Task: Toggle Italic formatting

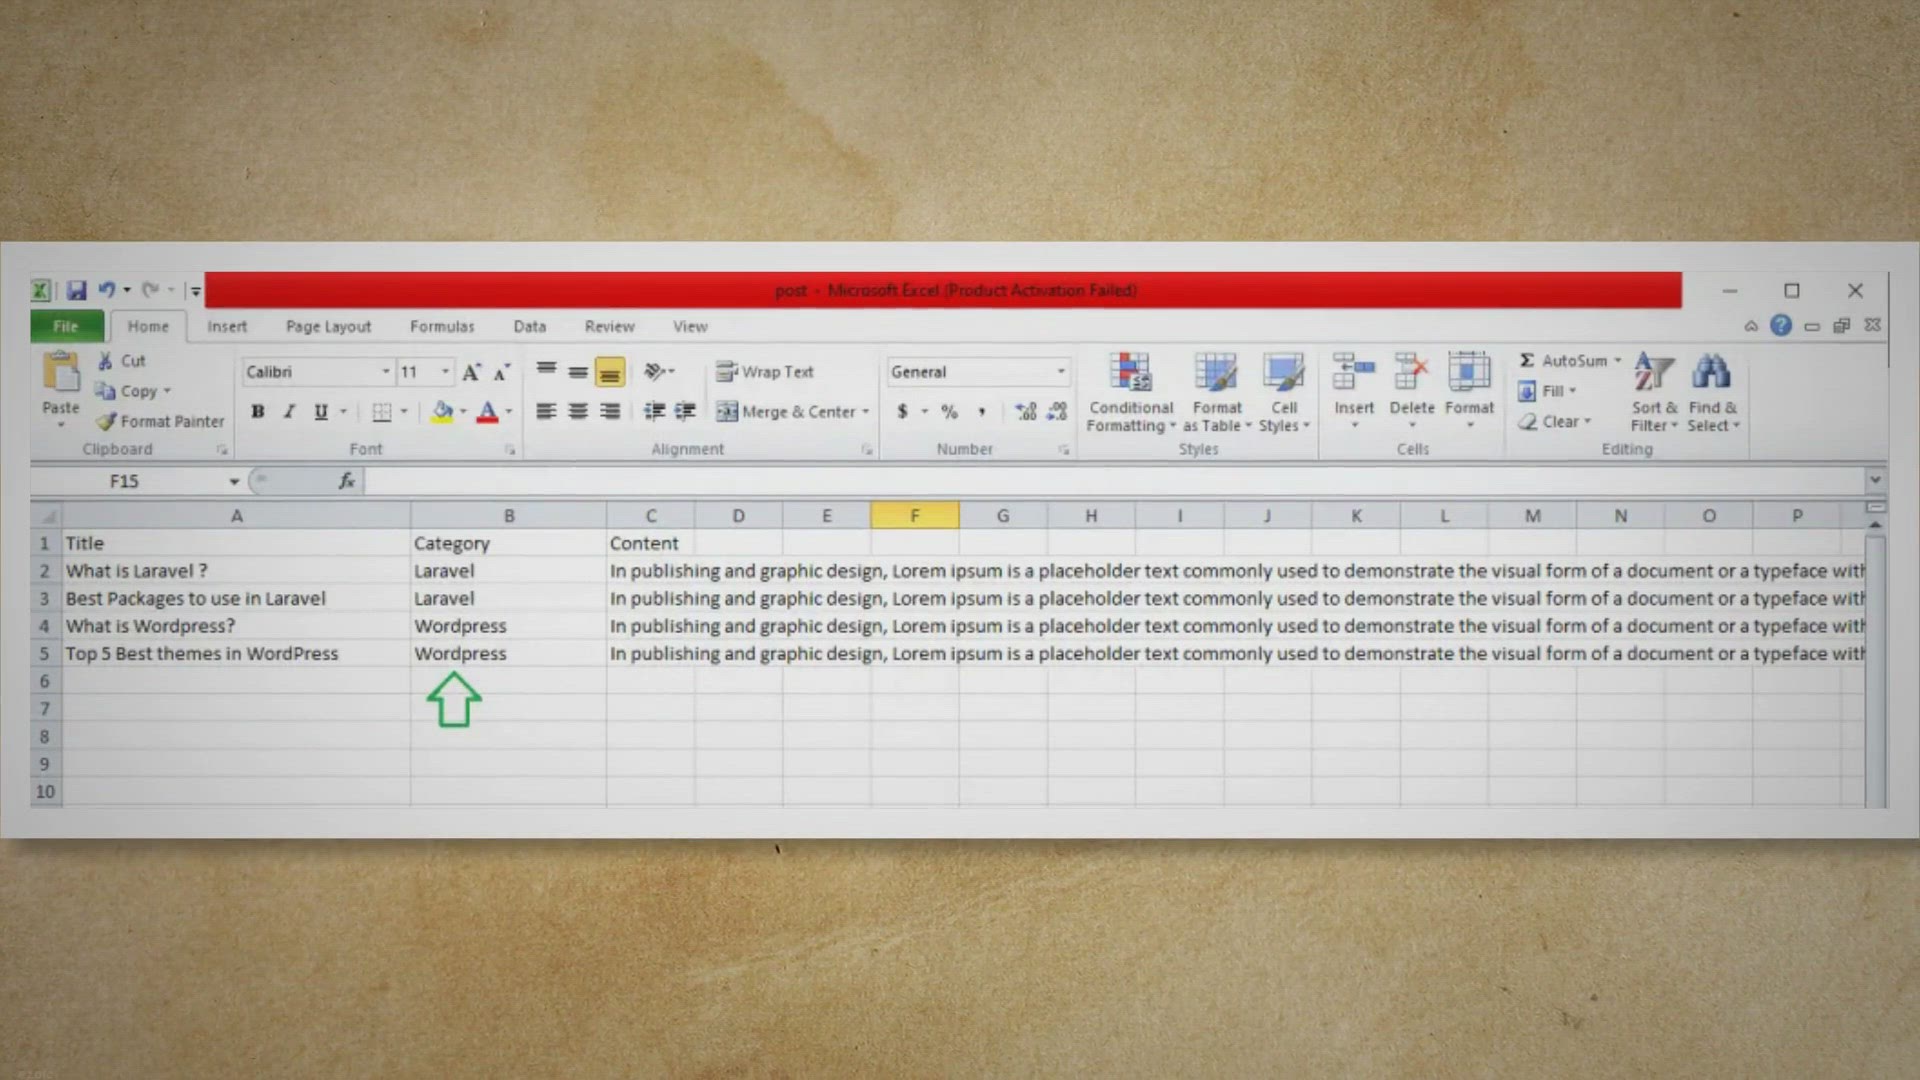Action: tap(289, 412)
